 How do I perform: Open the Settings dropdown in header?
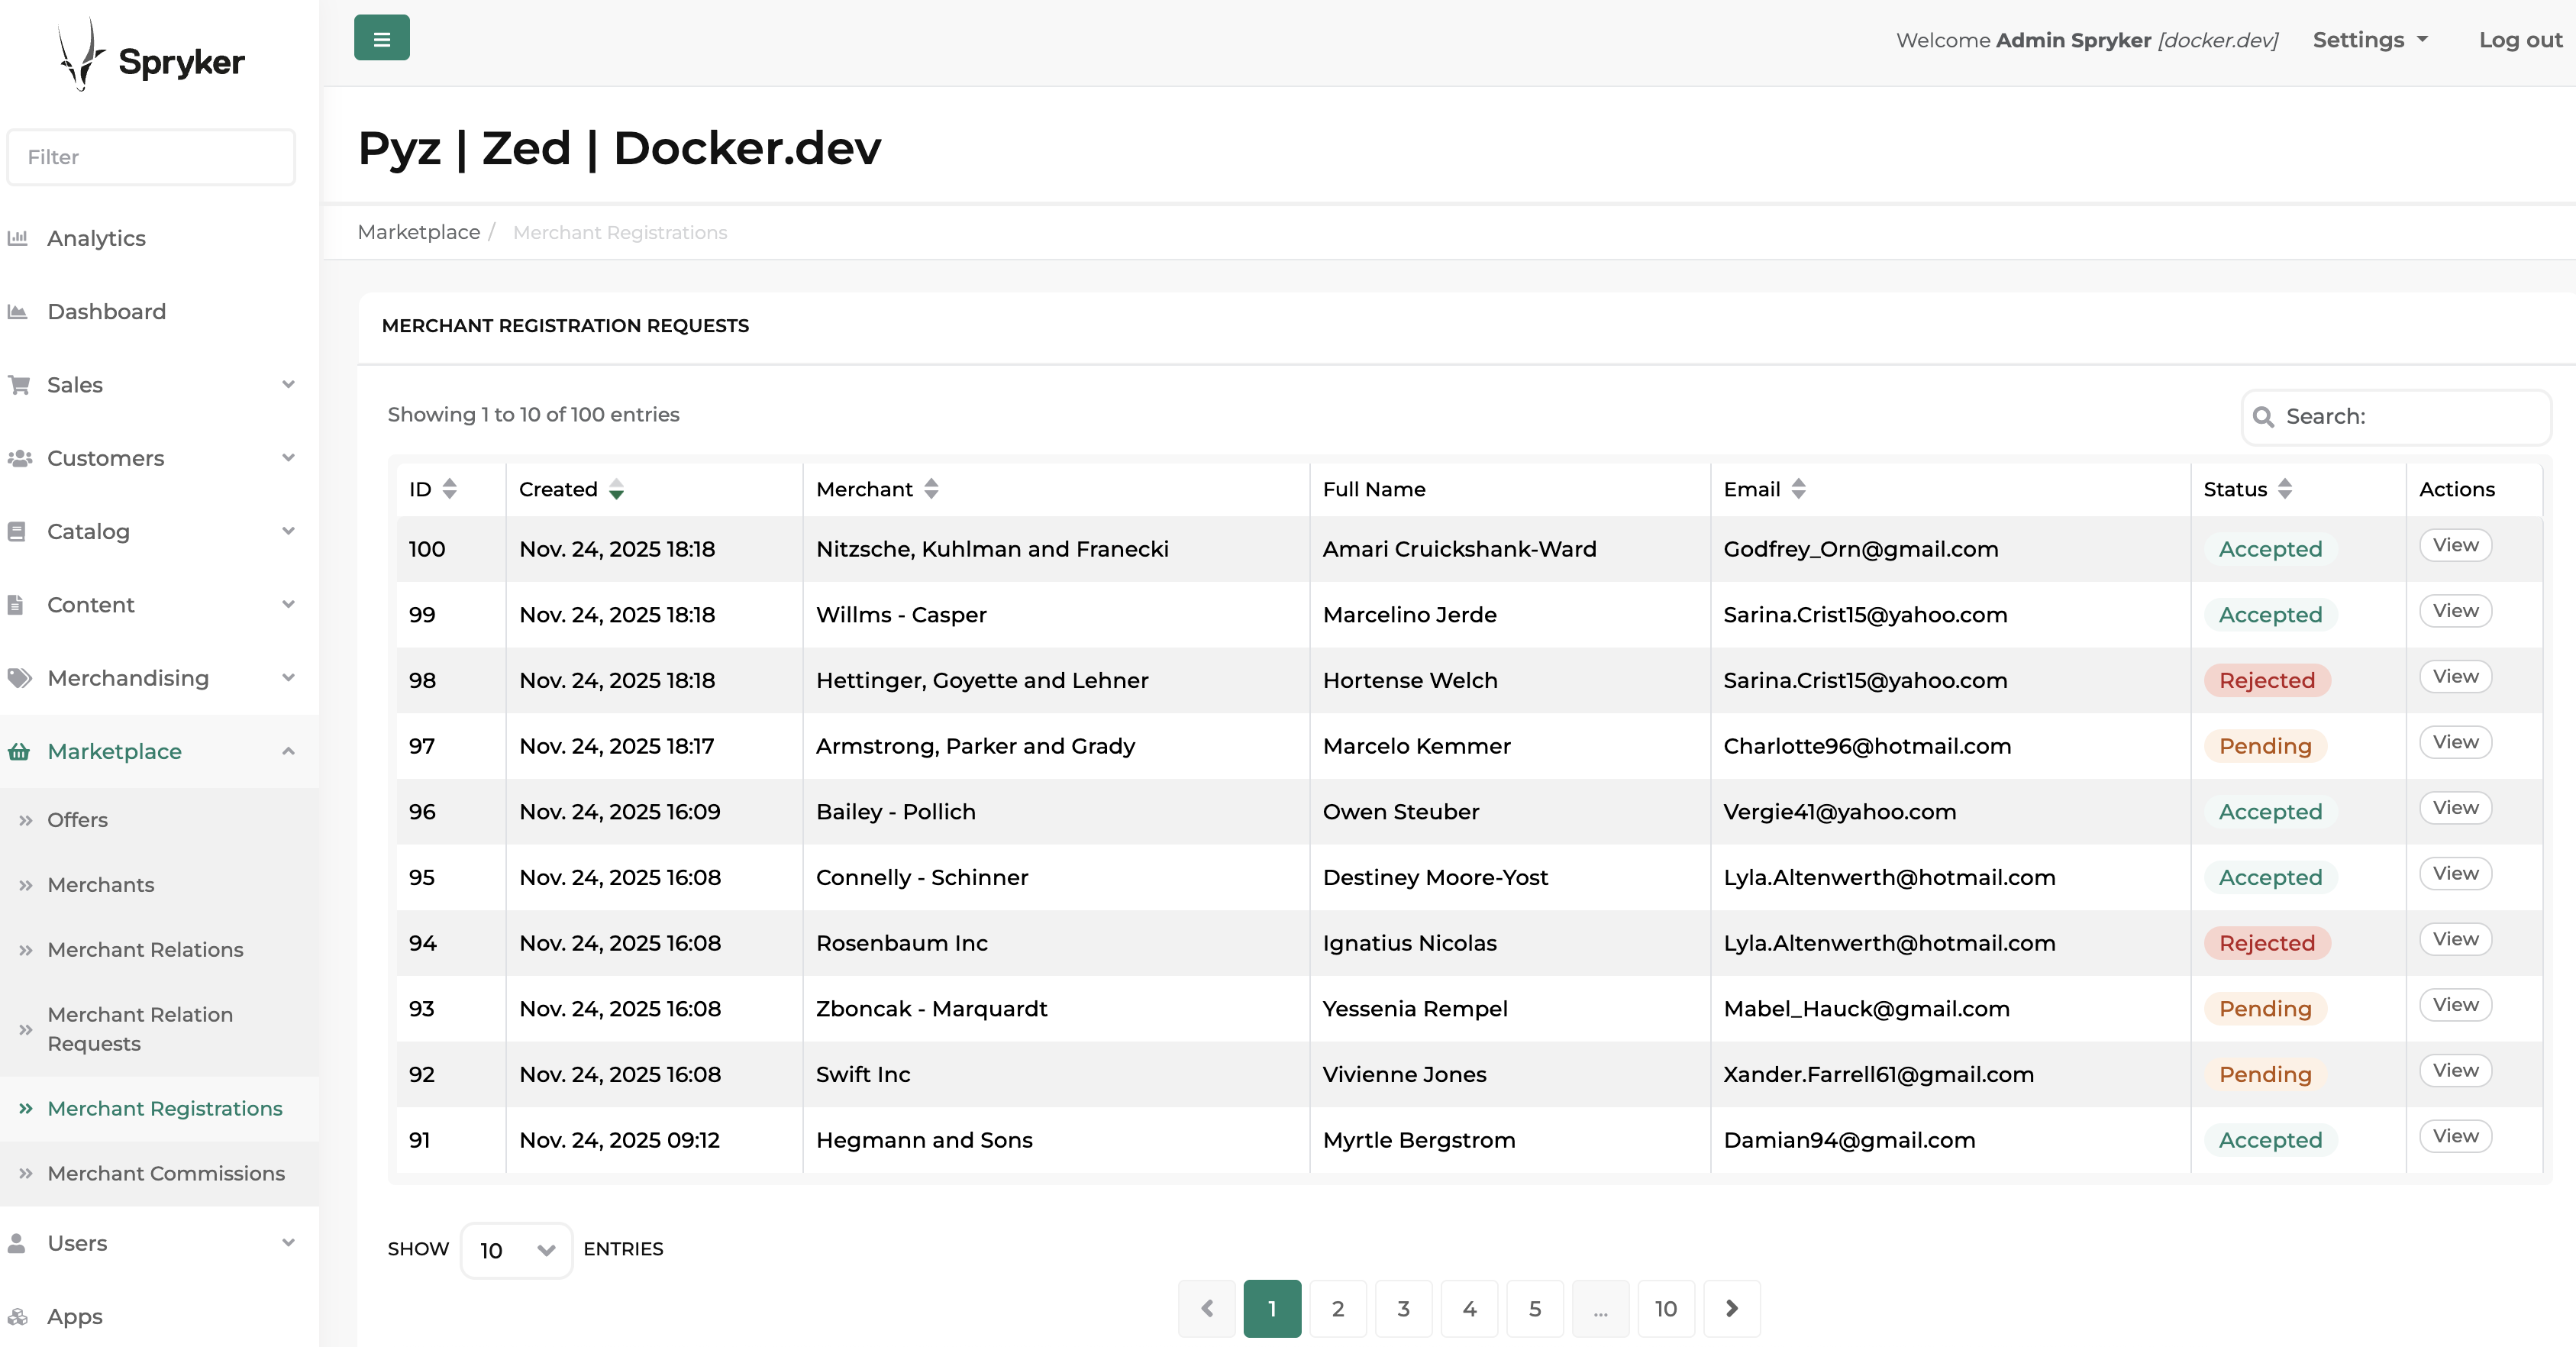2370,40
